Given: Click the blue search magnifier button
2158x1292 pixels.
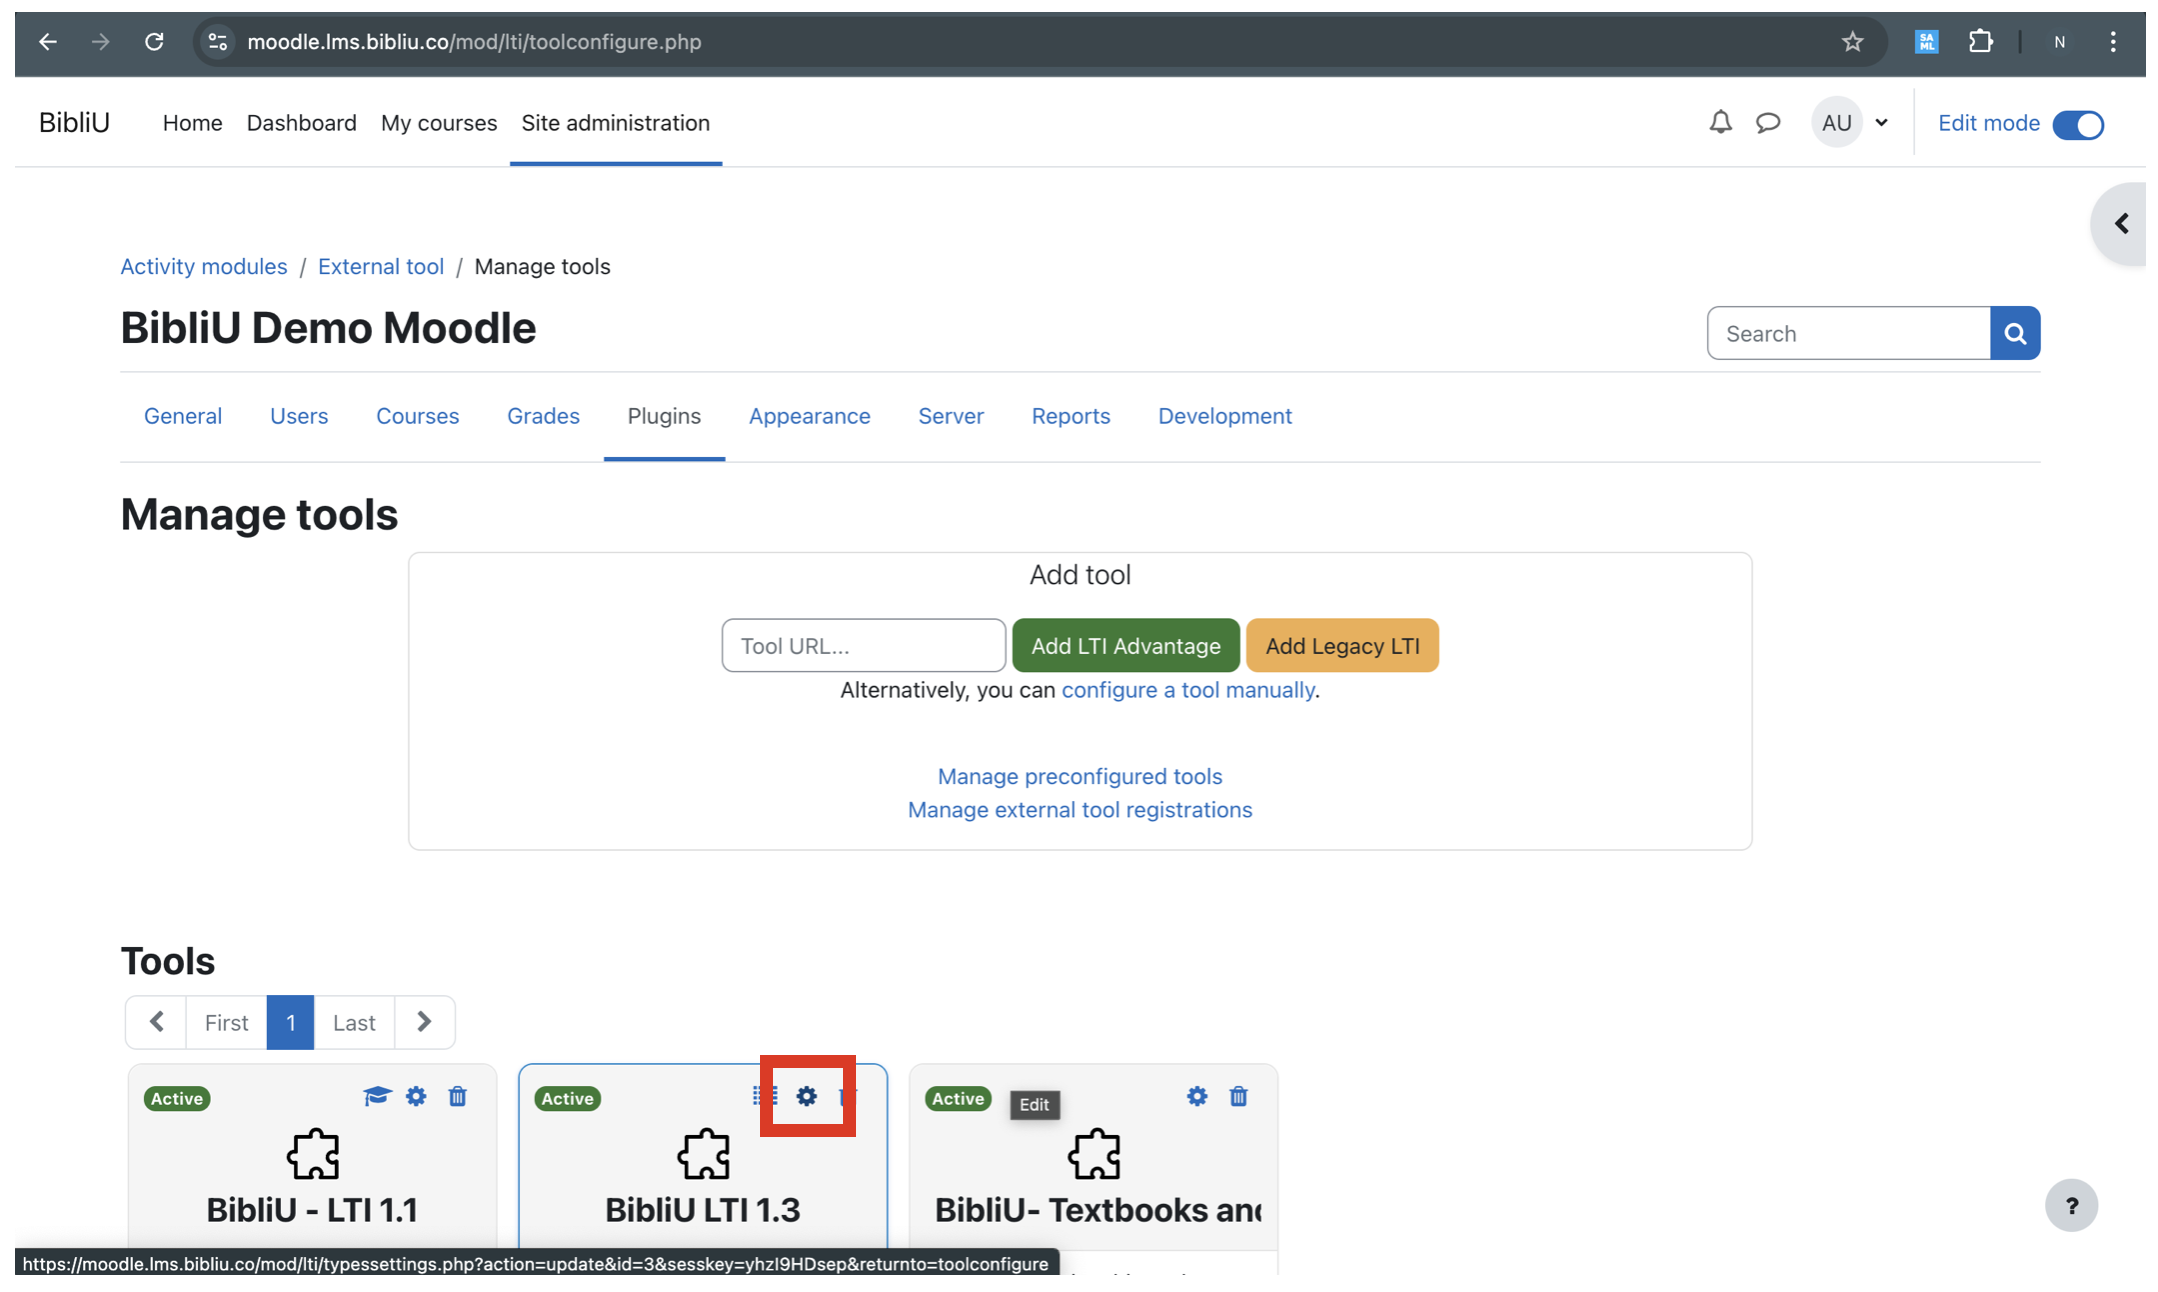Looking at the screenshot, I should click(2015, 333).
